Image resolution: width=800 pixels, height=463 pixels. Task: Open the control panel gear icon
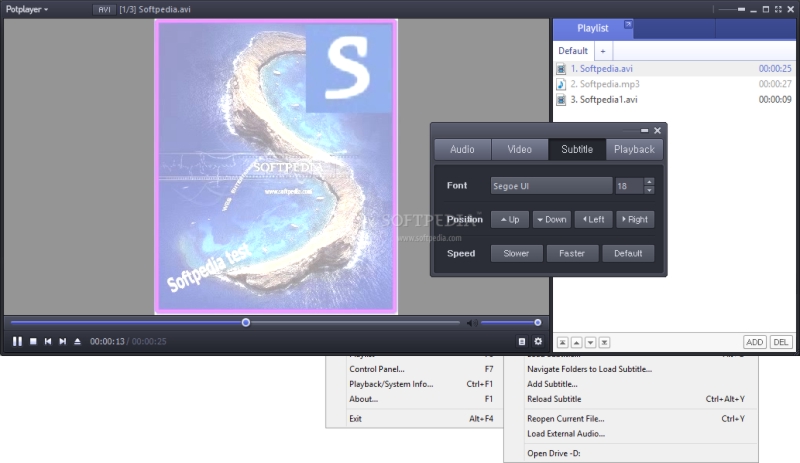coord(538,341)
